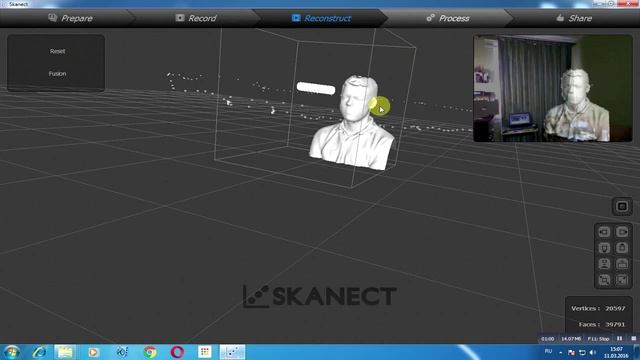
Task: Click the single square view icon above view grid
Action: point(622,206)
